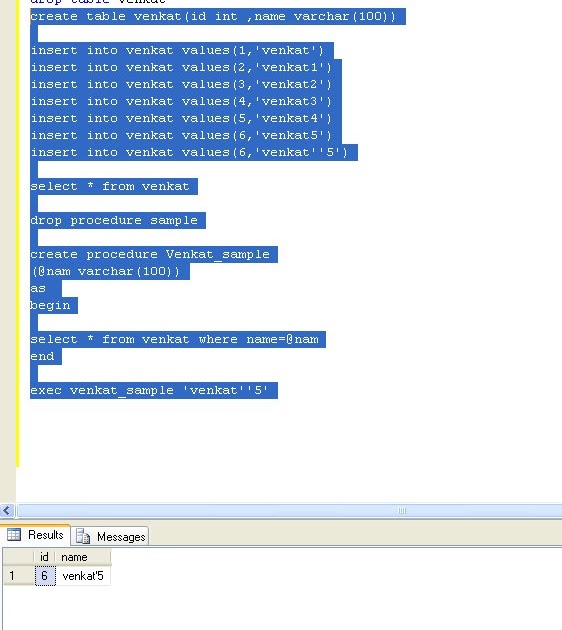The width and height of the screenshot is (562, 630).
Task: Click the create table venkat line
Action: (x=213, y=16)
